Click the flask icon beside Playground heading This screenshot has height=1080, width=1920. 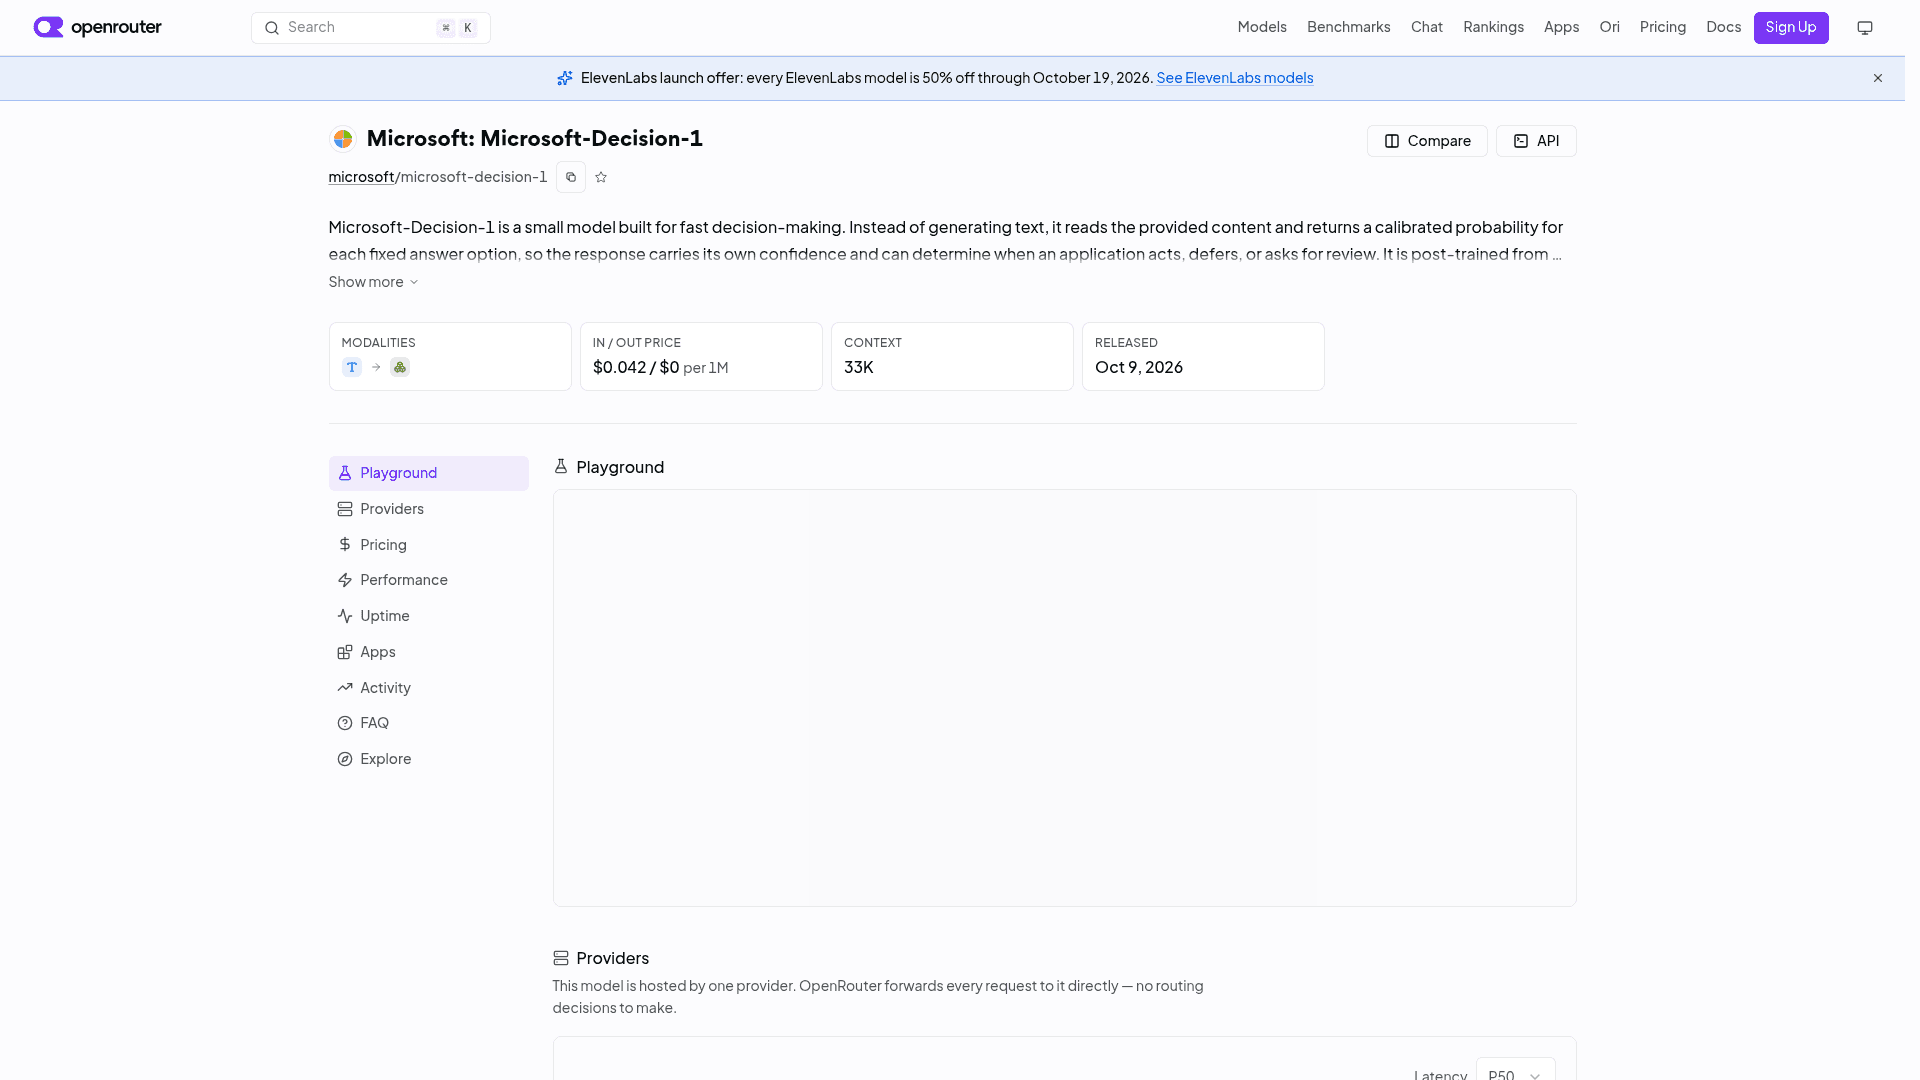point(561,467)
